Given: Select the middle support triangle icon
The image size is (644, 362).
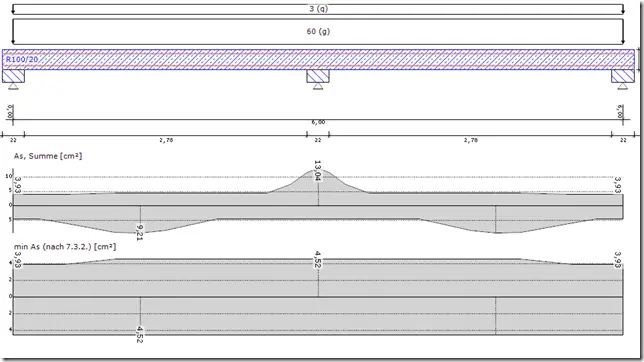Looking at the screenshot, I should (318, 86).
